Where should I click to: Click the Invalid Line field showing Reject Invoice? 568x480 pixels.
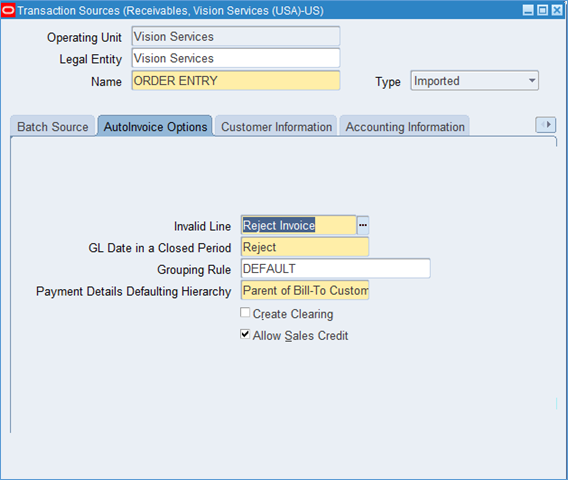click(298, 225)
